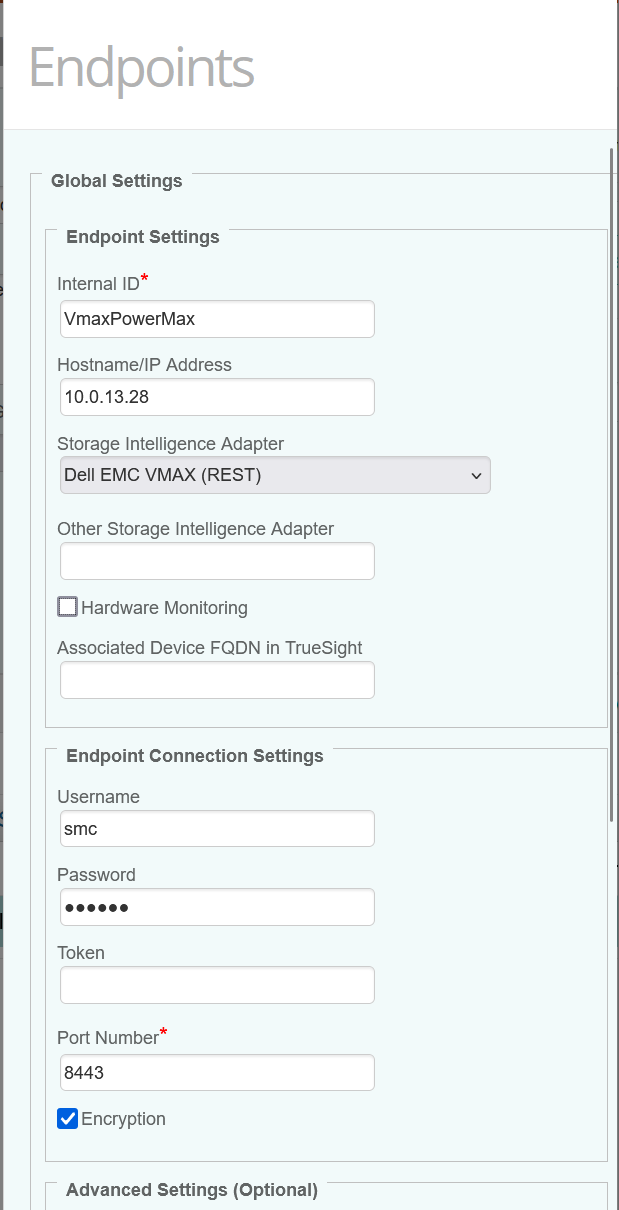The image size is (619, 1210).
Task: Open the Storage Intelligence Adapter dropdown
Action: point(275,475)
